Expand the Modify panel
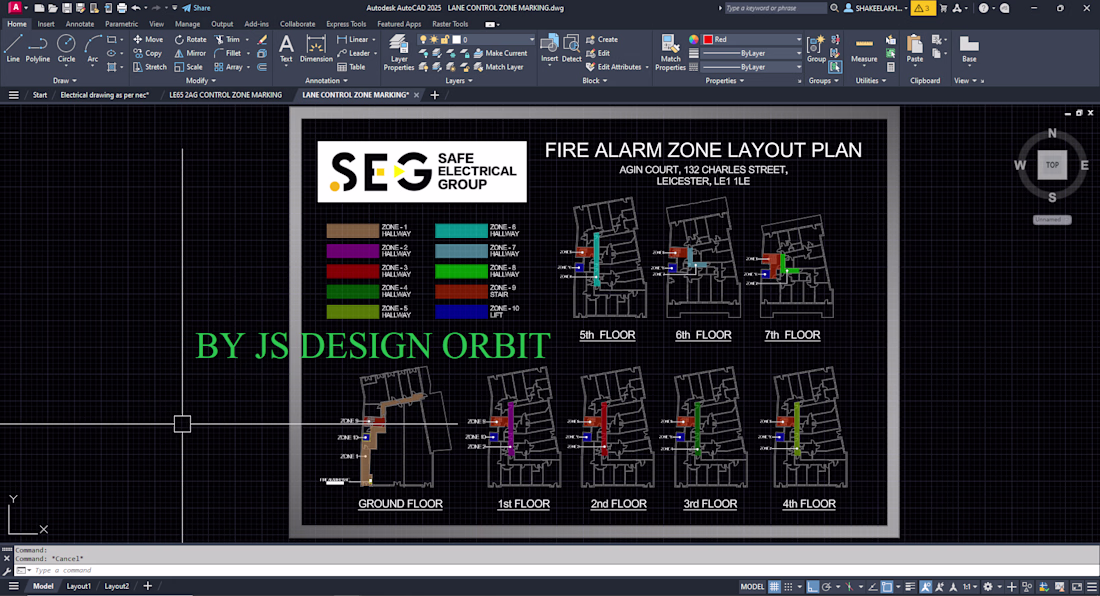The width and height of the screenshot is (1100, 596). [200, 81]
